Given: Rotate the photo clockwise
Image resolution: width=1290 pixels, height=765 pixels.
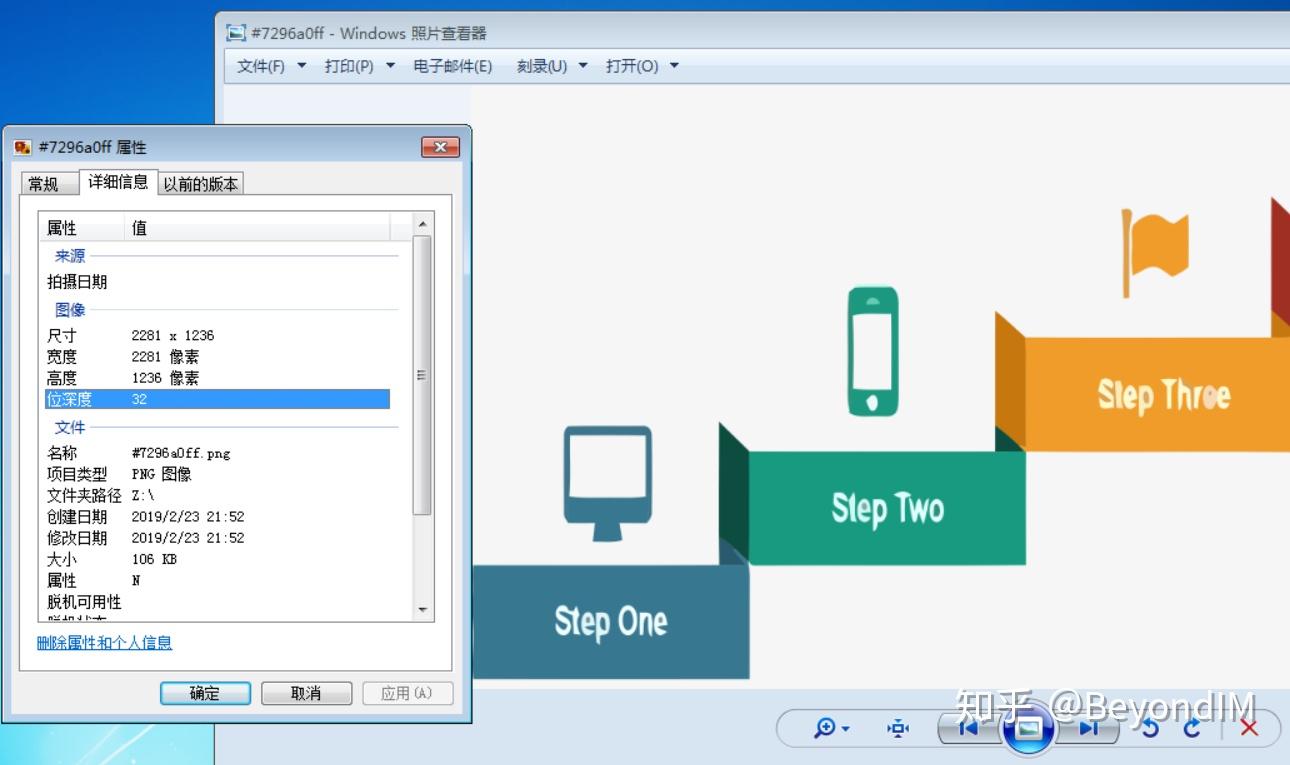Looking at the screenshot, I should pos(1192,728).
